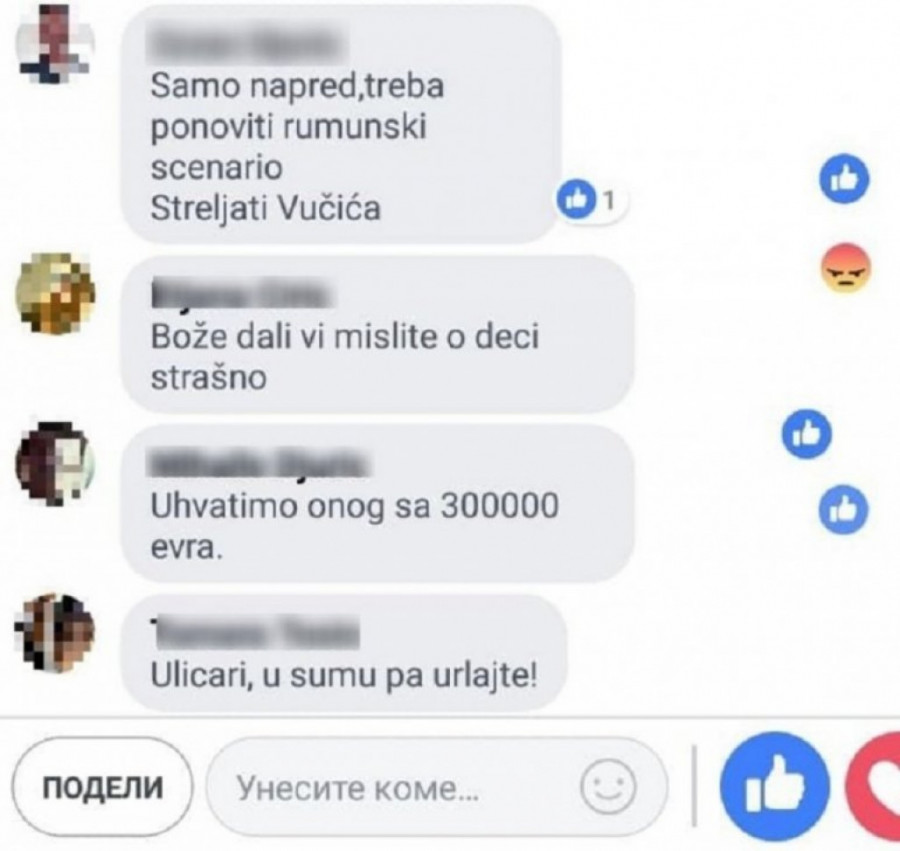Click the angry face reaction emoji

(846, 269)
